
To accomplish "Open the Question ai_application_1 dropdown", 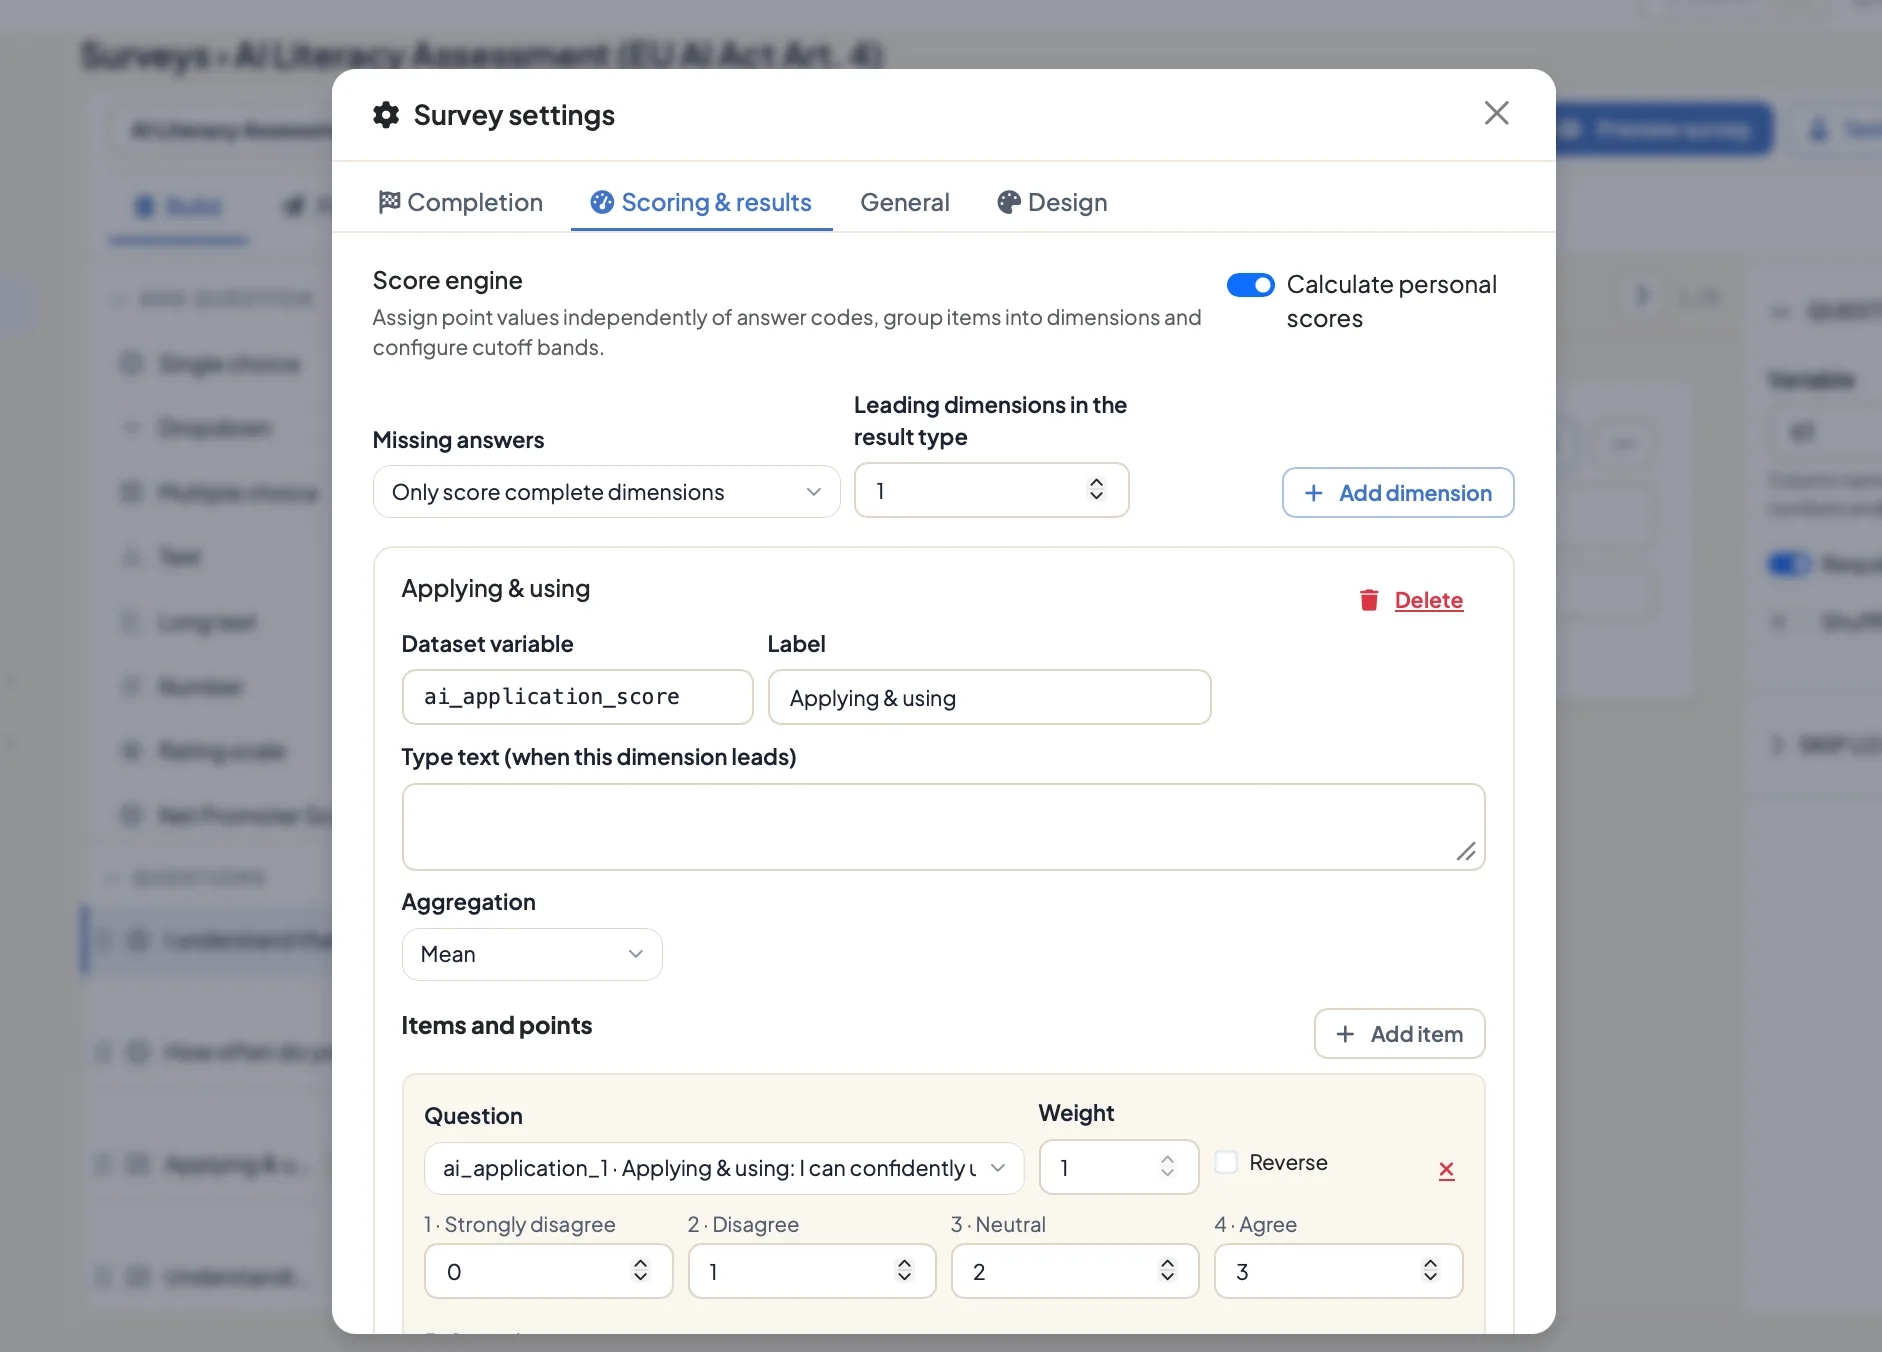I will point(724,1168).
